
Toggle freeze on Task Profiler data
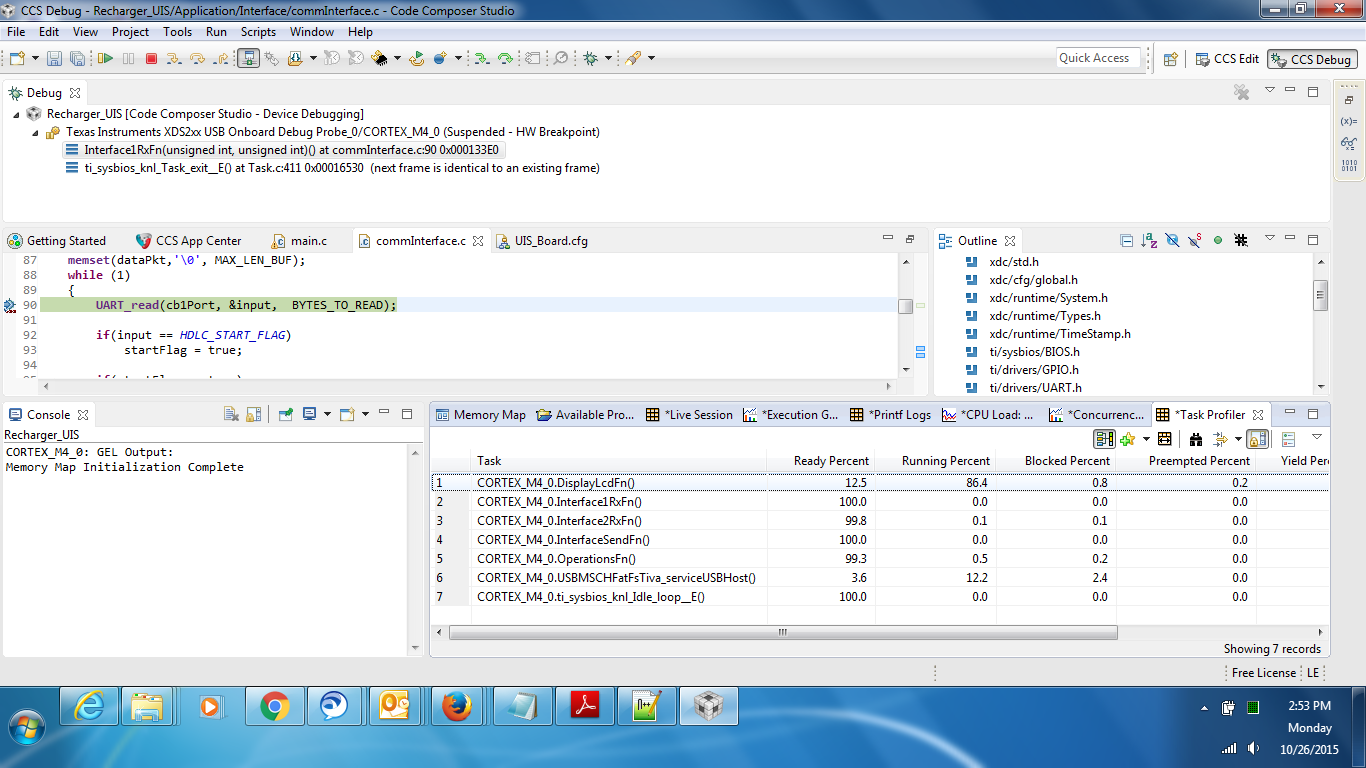pos(1257,438)
